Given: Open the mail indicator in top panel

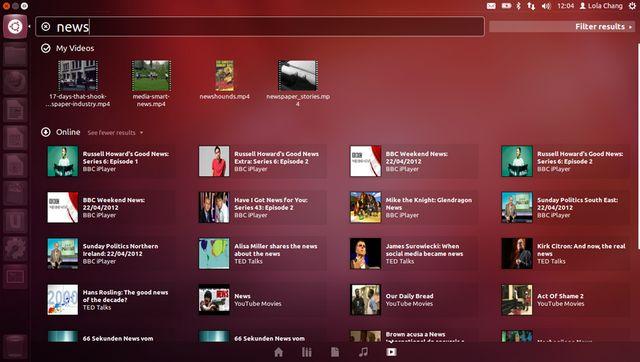Looking at the screenshot, I should tap(491, 6).
